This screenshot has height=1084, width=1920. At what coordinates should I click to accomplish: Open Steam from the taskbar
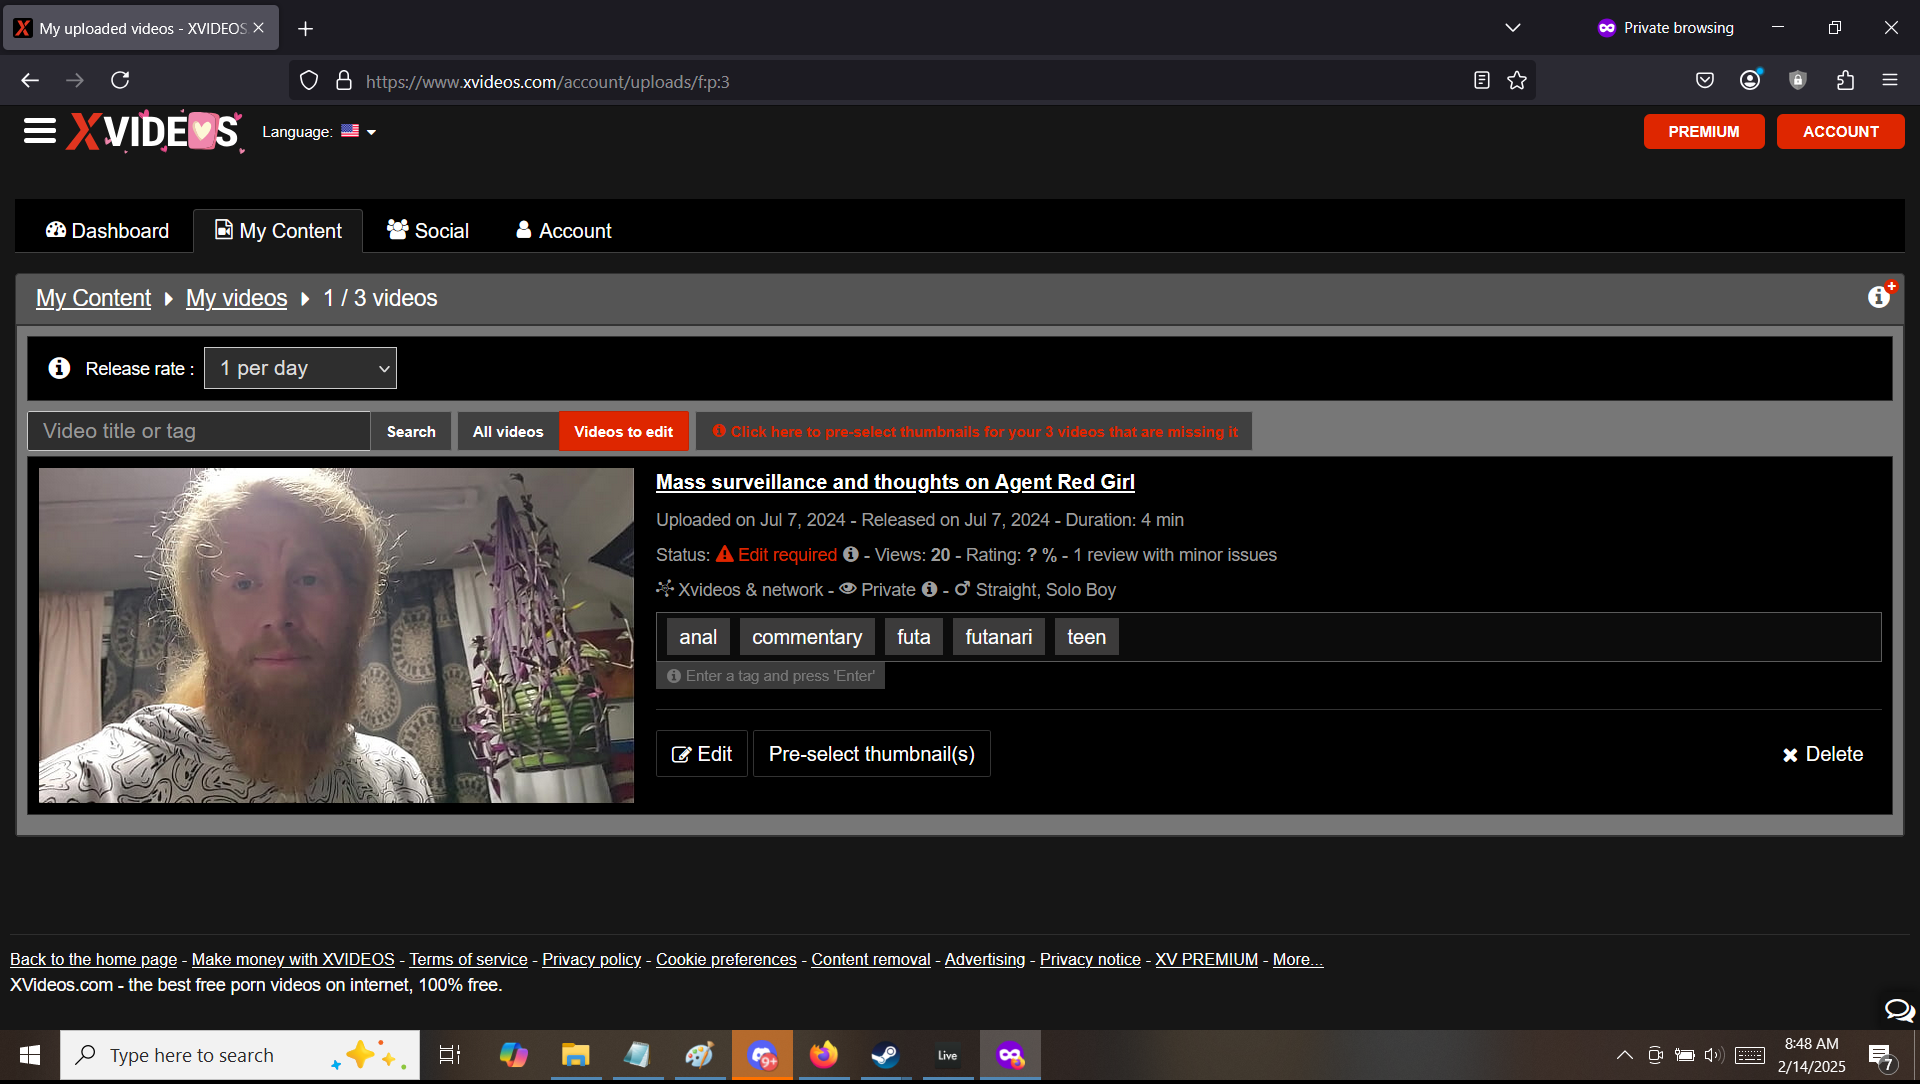[885, 1055]
